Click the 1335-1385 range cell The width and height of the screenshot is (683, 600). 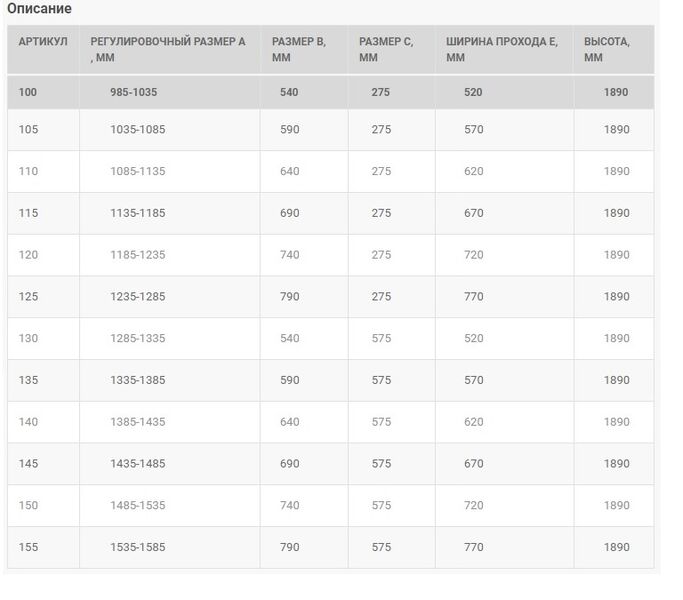pos(138,380)
